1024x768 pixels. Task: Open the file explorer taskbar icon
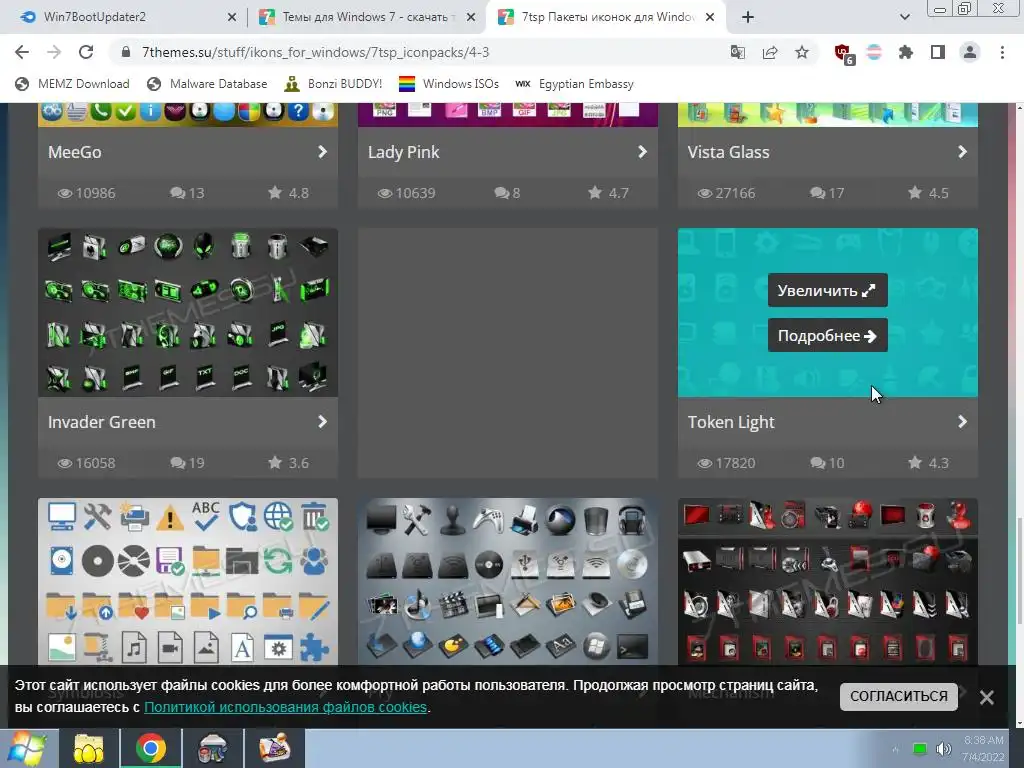[89, 749]
